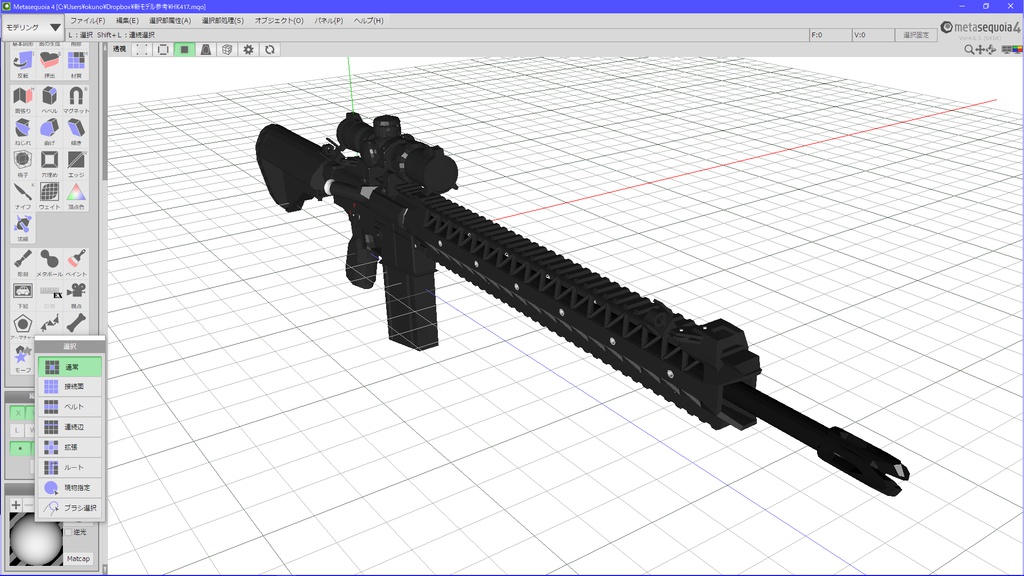Open viewport settings gear icon

tap(248, 50)
